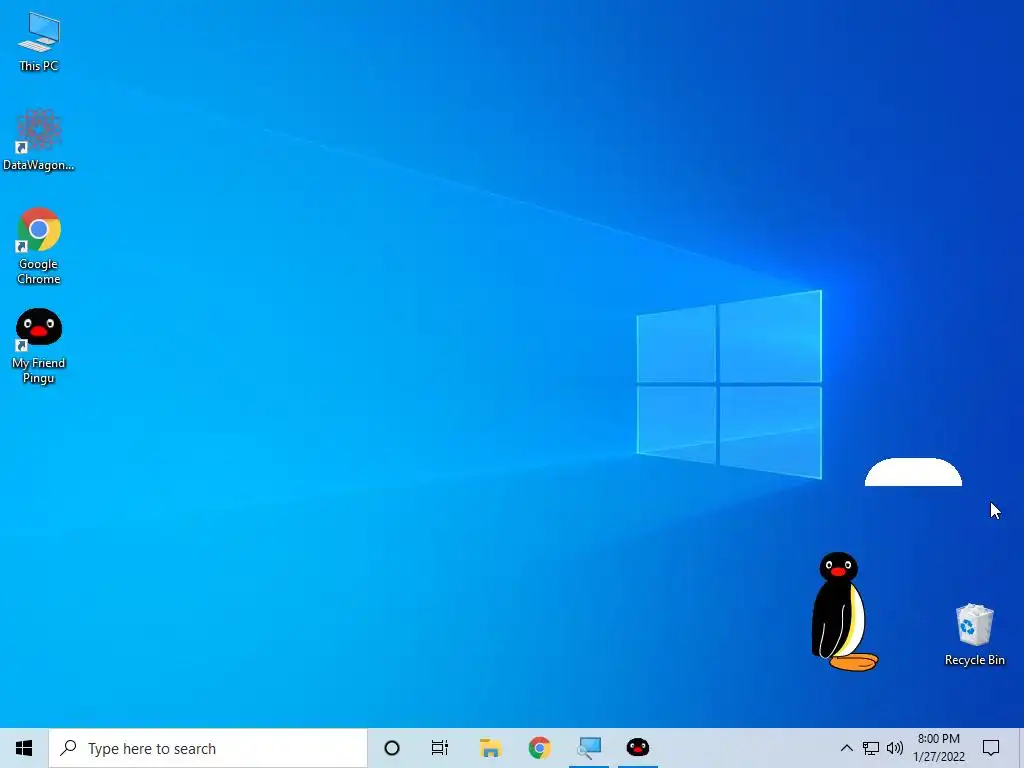1024x768 pixels.
Task: Click the search magnifier icon in the taskbar
Action: pos(68,748)
